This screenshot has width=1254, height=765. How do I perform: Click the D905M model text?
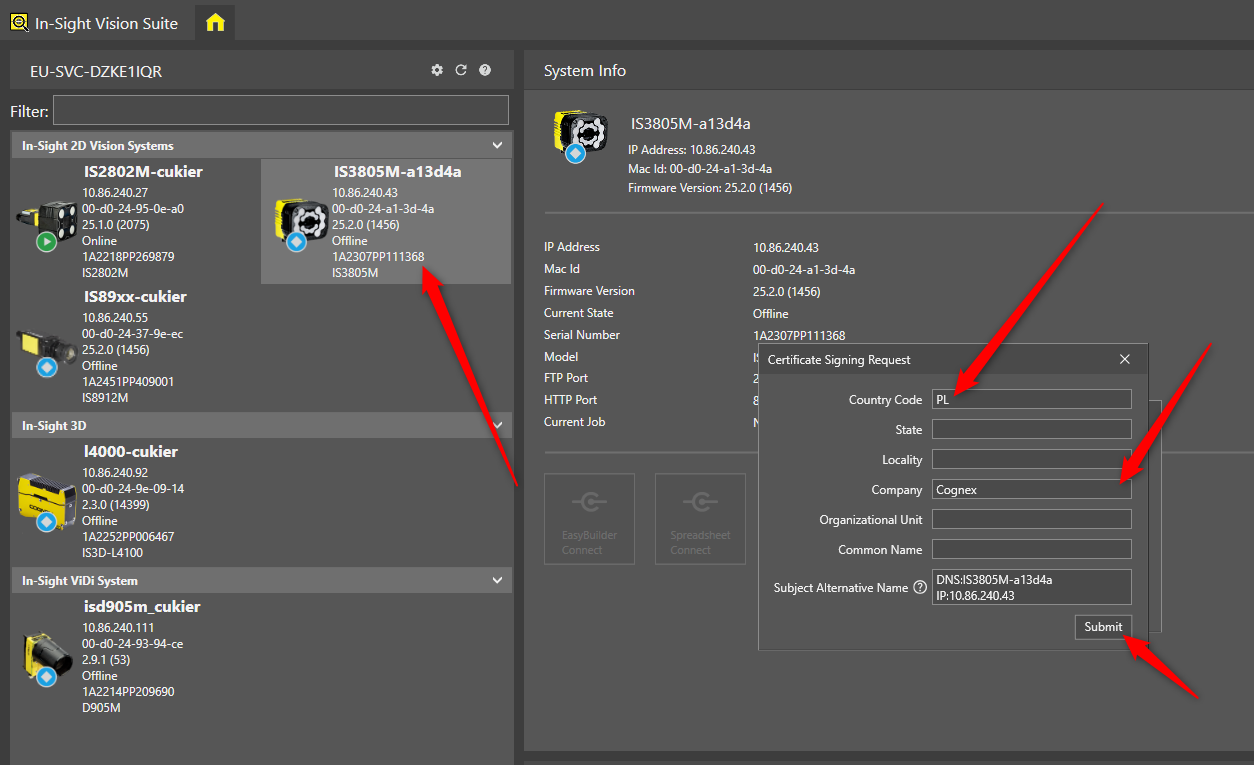tap(101, 708)
